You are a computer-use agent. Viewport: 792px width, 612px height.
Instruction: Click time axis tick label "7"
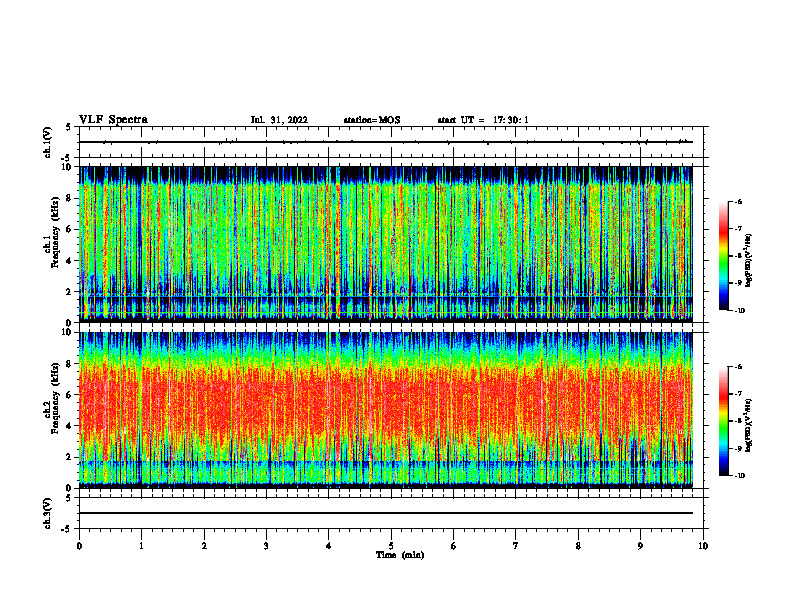click(x=516, y=546)
